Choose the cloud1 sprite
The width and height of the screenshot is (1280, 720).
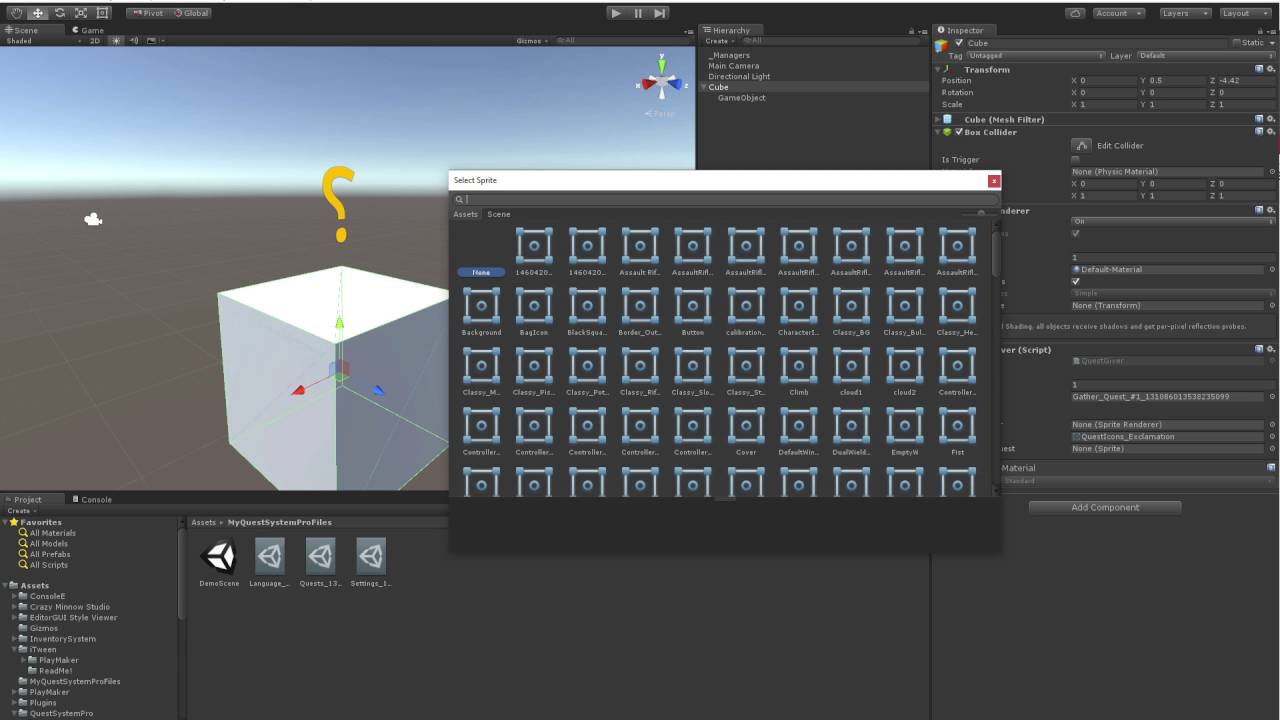pos(852,372)
